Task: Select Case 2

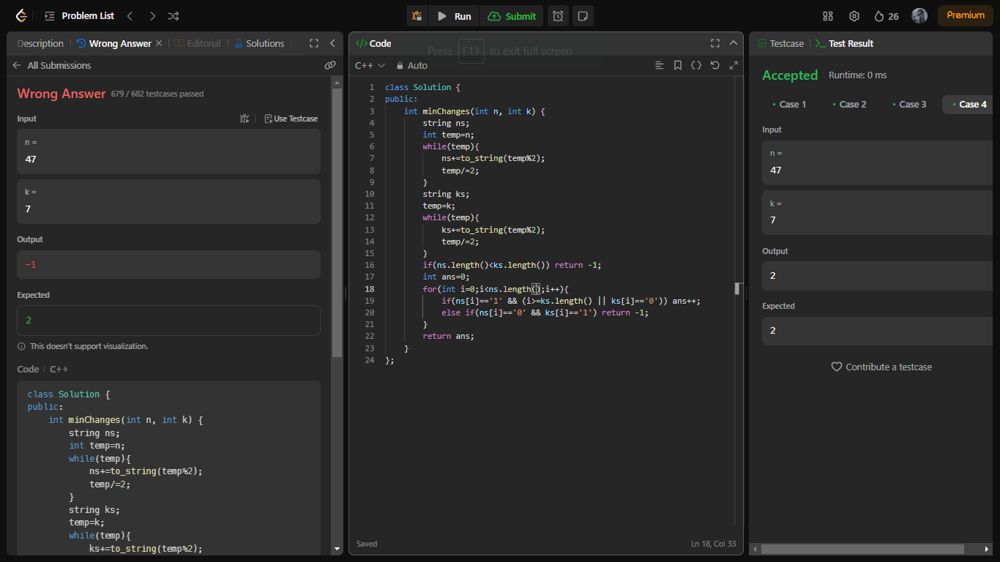Action: (x=849, y=104)
